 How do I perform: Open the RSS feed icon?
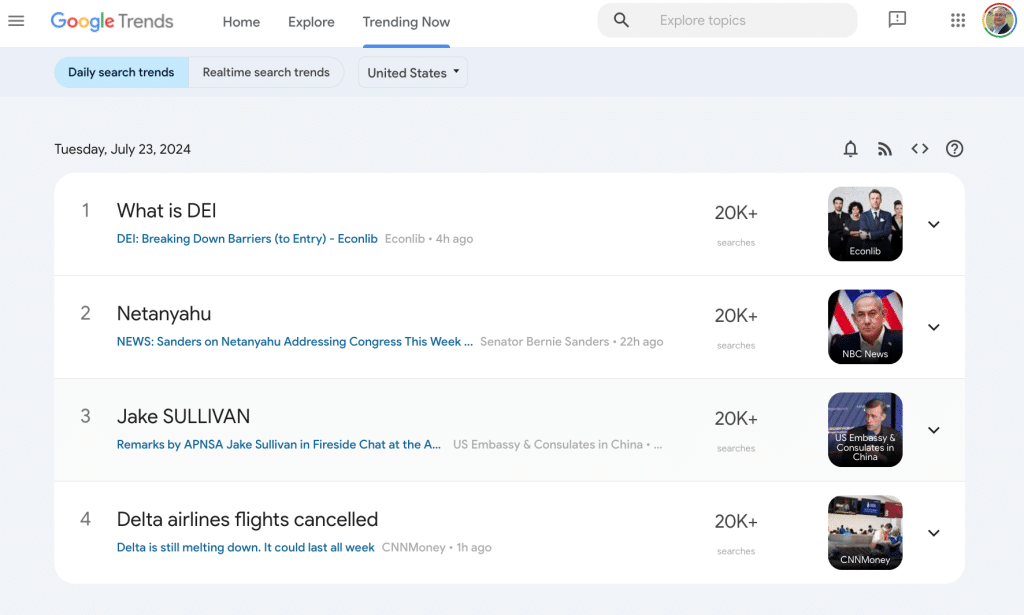885,150
